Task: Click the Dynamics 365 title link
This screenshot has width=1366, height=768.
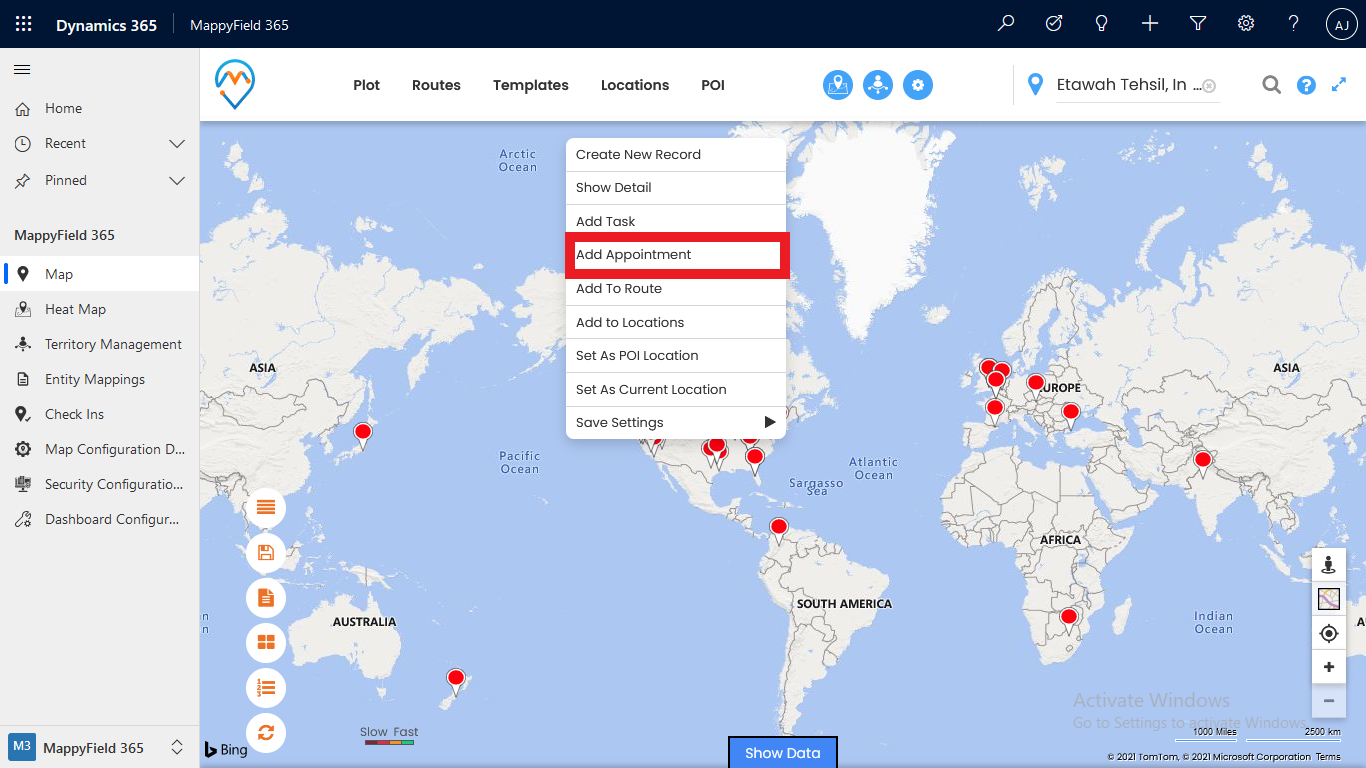Action: [106, 25]
